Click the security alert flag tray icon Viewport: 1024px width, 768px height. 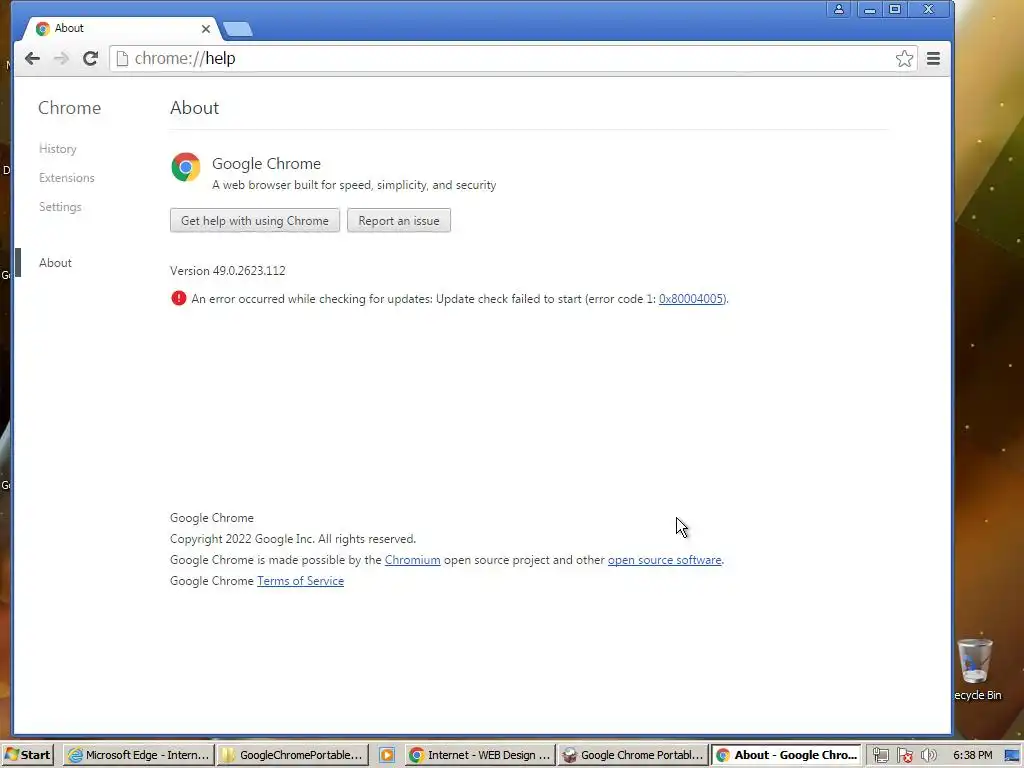pyautogui.click(x=904, y=756)
